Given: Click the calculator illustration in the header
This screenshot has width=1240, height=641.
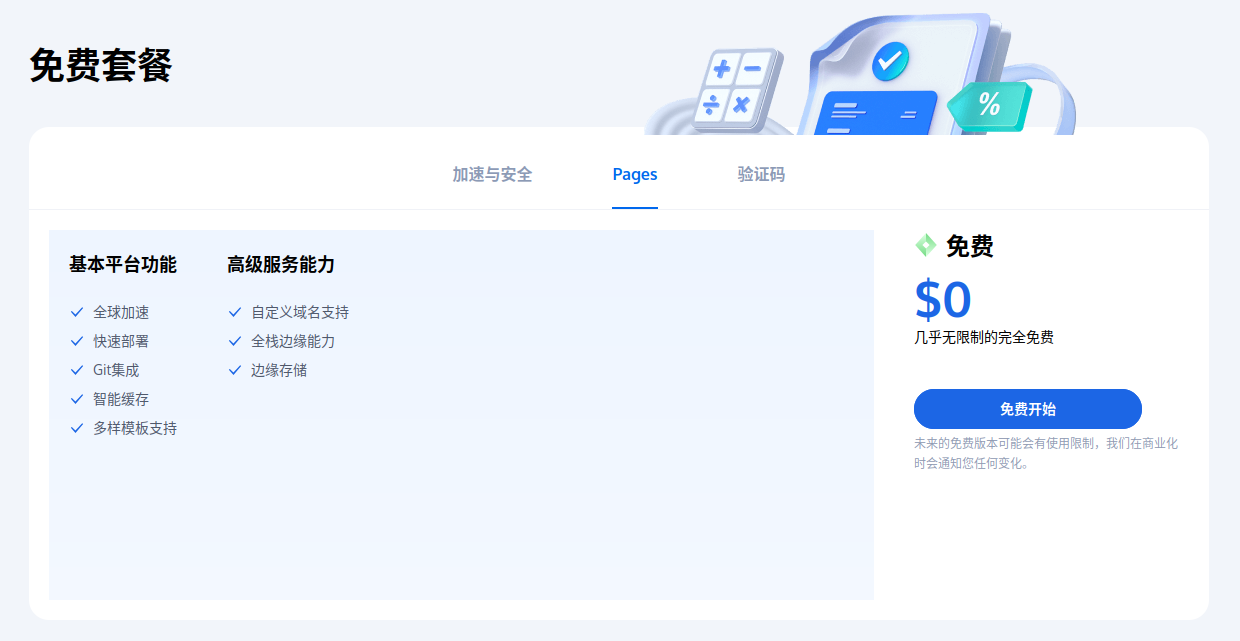Looking at the screenshot, I should 740,88.
